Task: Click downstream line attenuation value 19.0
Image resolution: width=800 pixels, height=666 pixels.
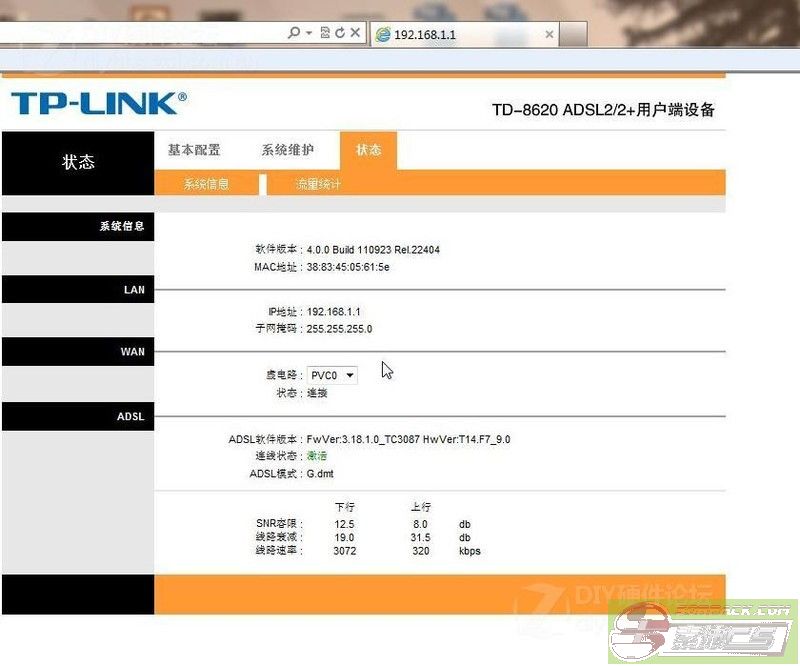Action: 344,537
